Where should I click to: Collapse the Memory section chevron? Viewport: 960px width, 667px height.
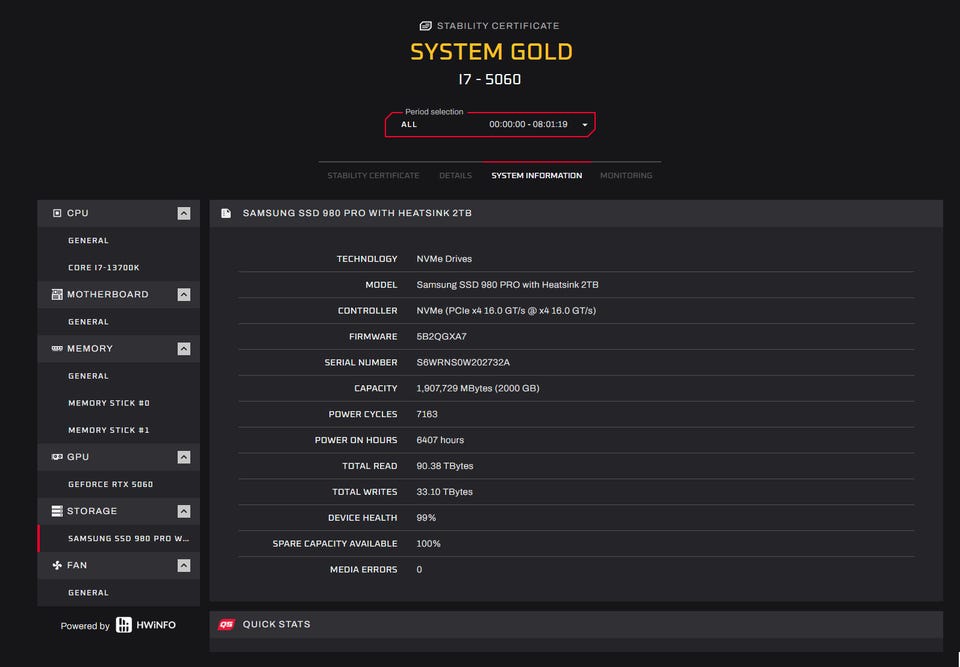click(x=183, y=349)
